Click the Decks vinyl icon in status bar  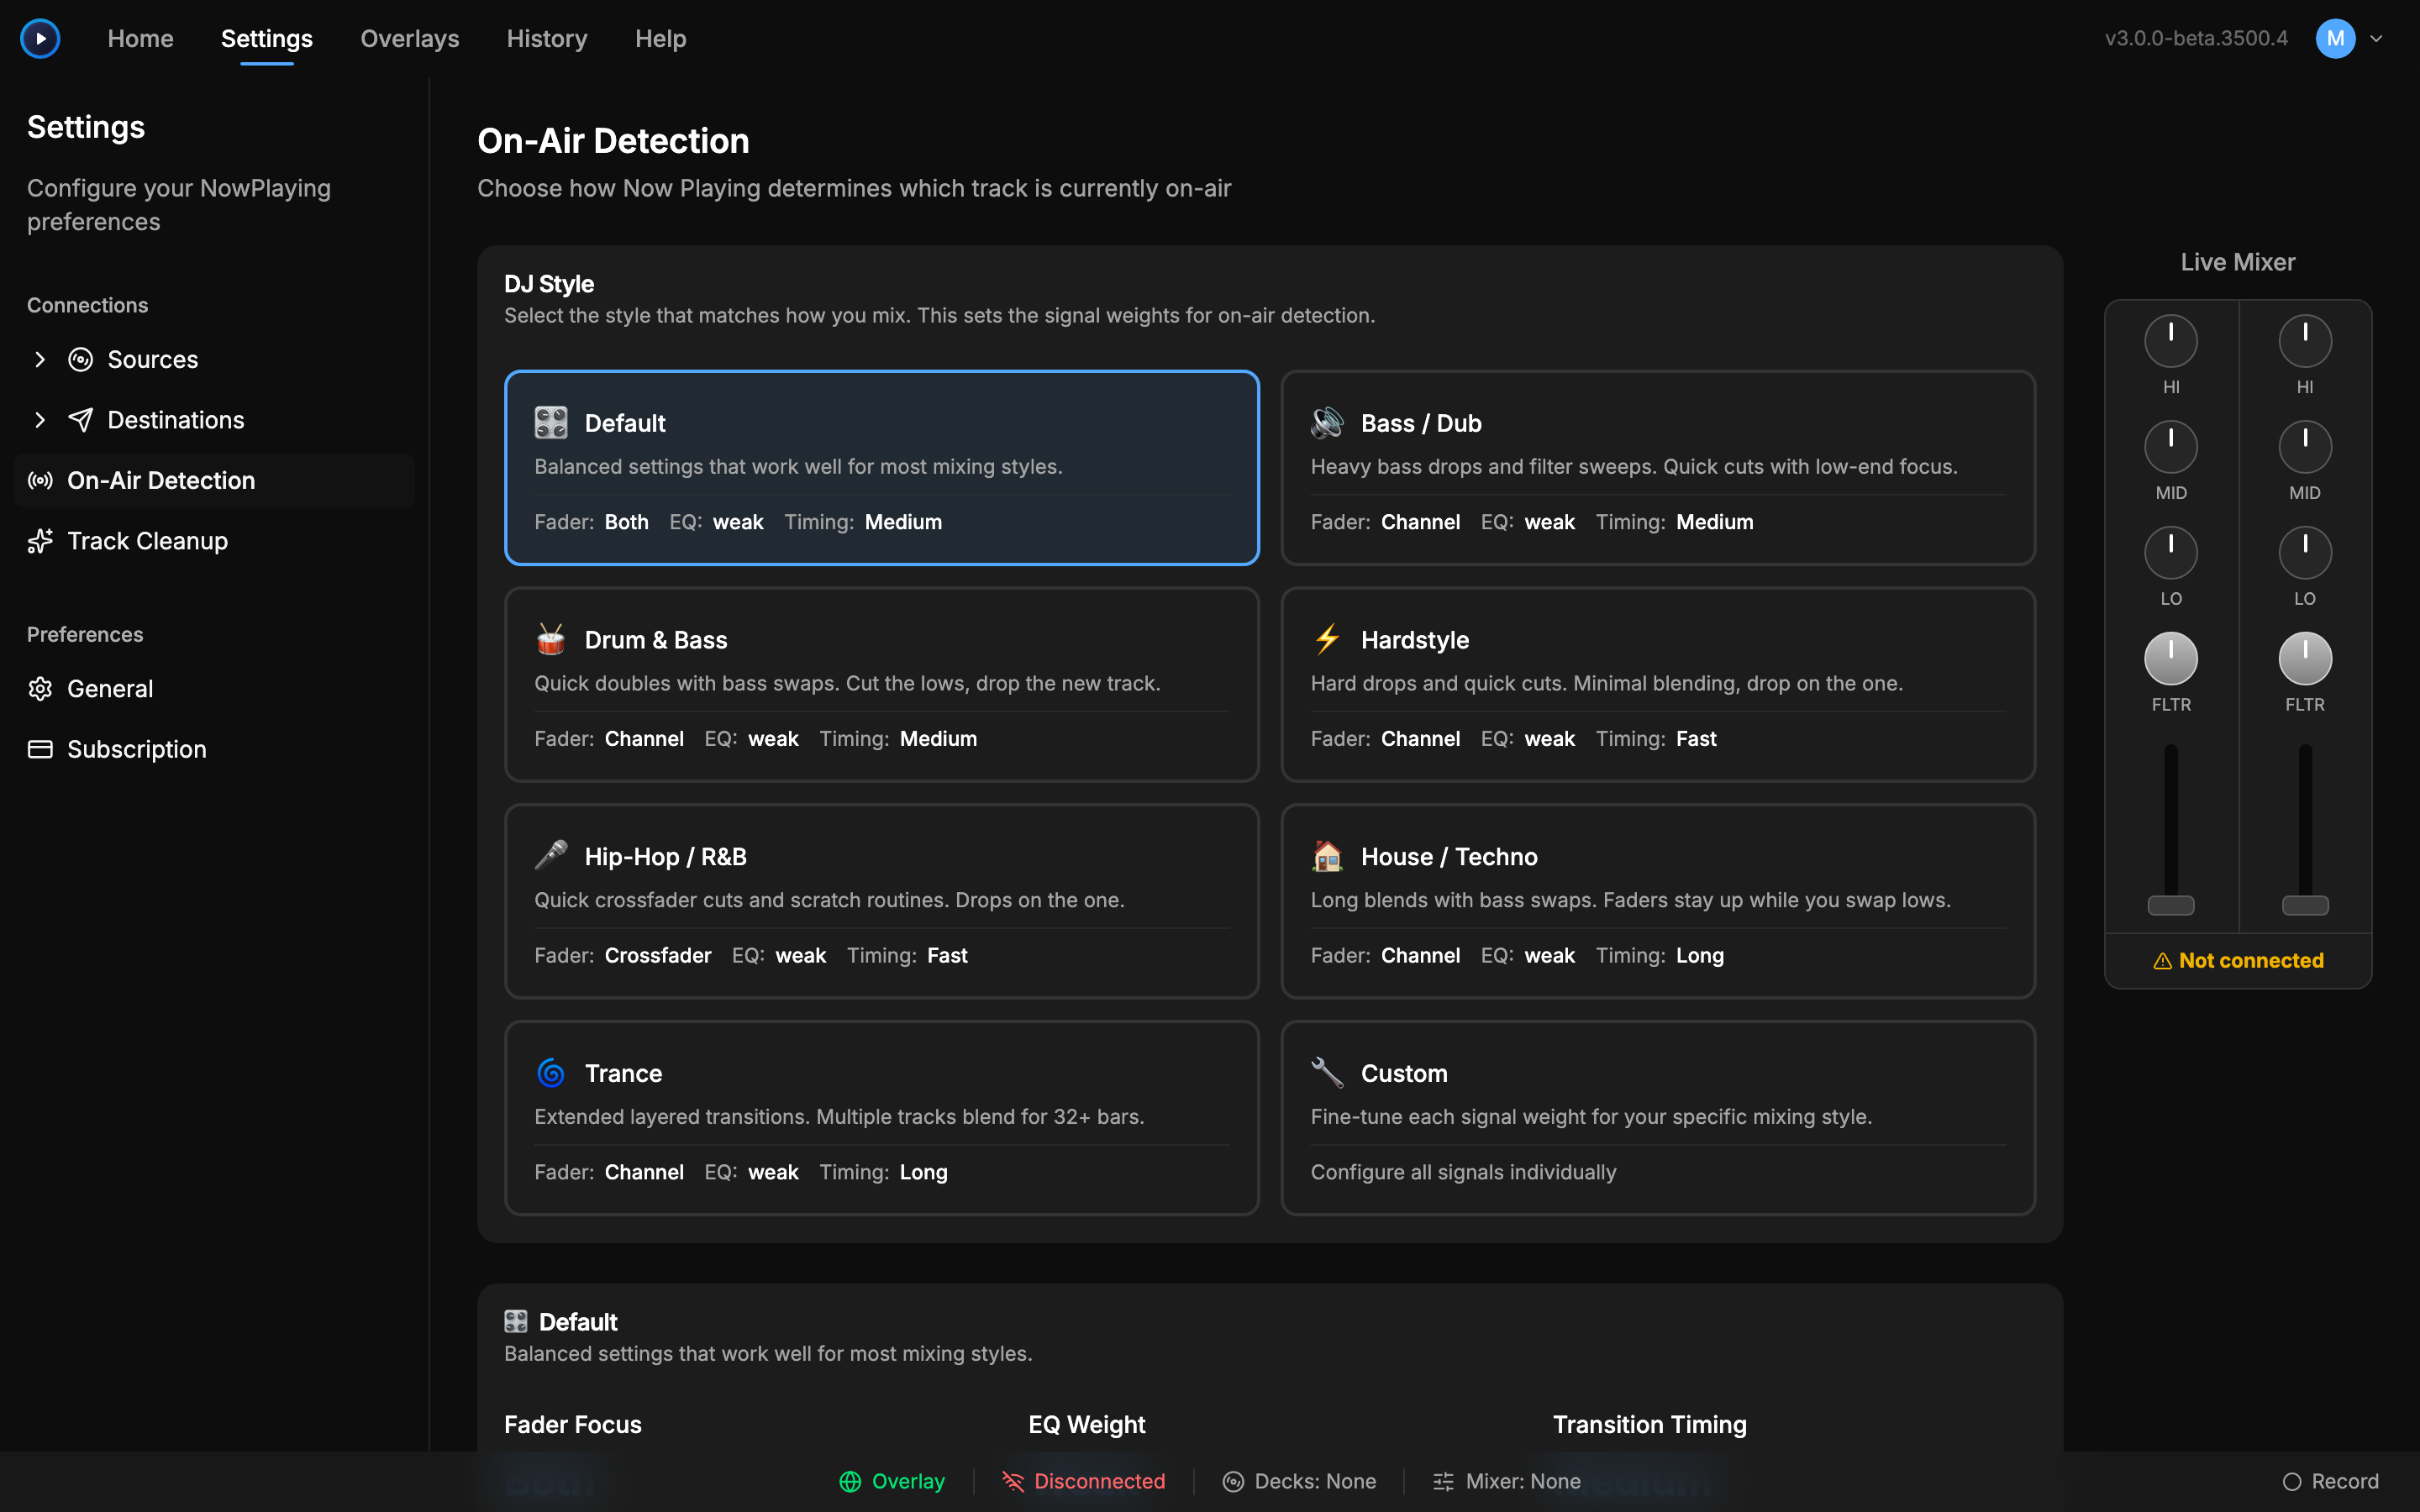coord(1233,1482)
